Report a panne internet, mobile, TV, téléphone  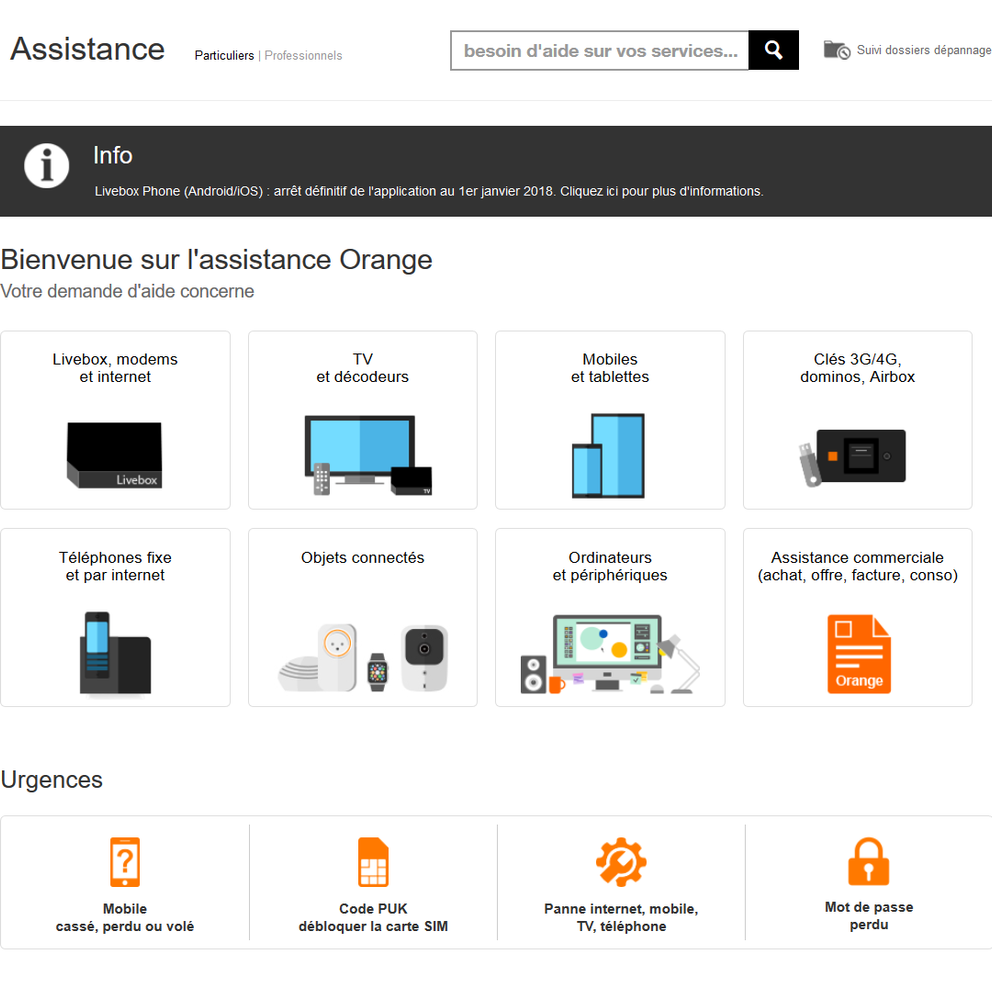pos(620,862)
